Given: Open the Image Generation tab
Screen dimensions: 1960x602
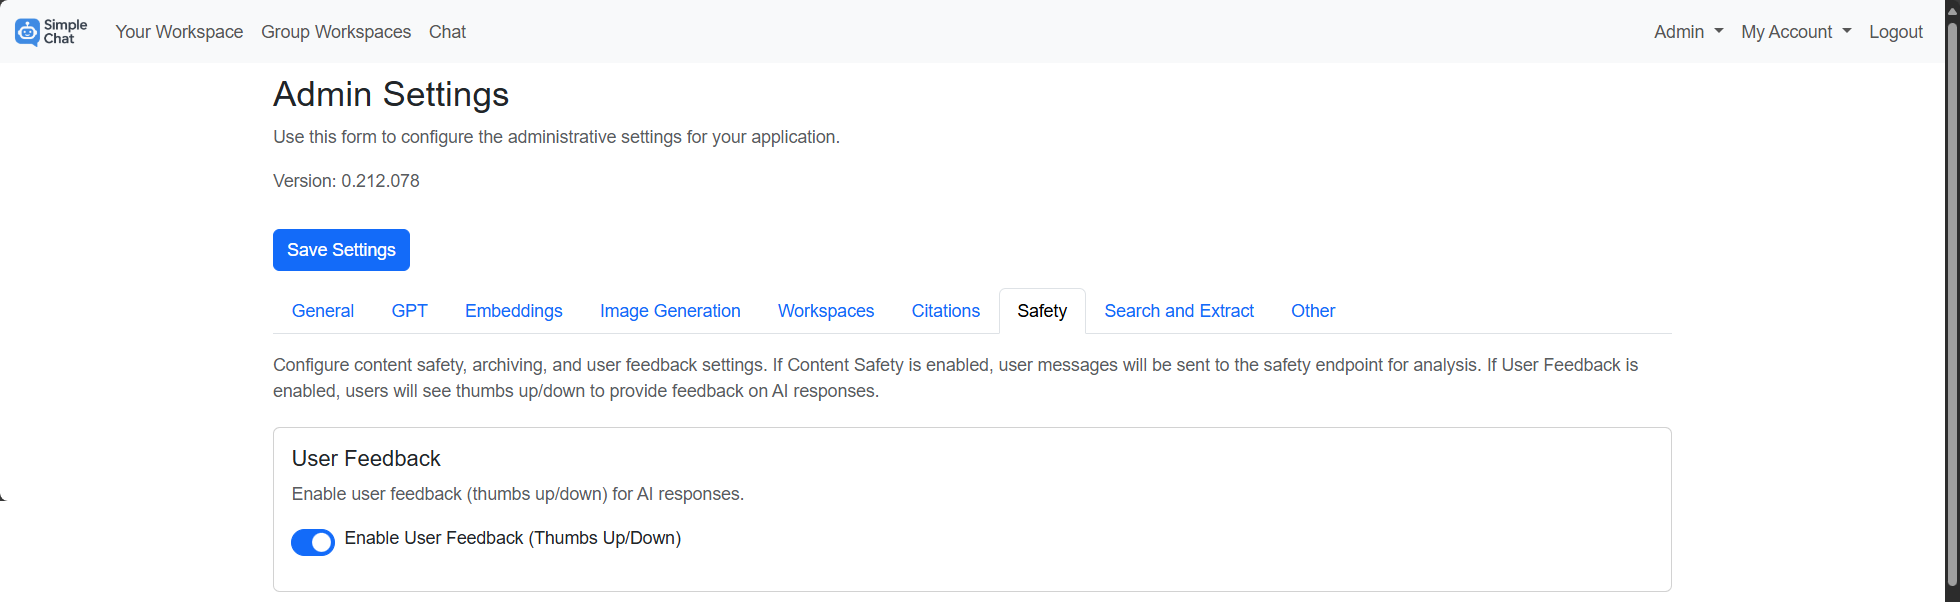Looking at the screenshot, I should coord(670,311).
